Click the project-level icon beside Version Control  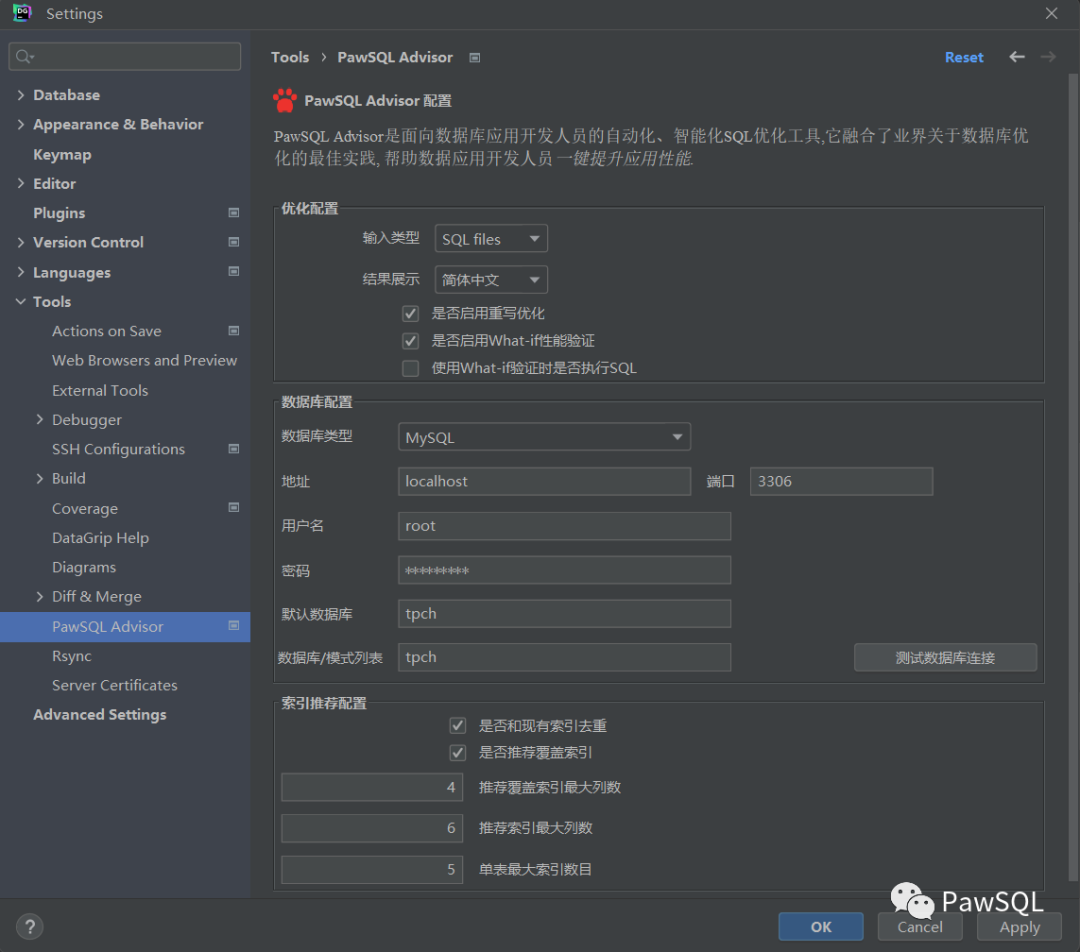tap(234, 242)
